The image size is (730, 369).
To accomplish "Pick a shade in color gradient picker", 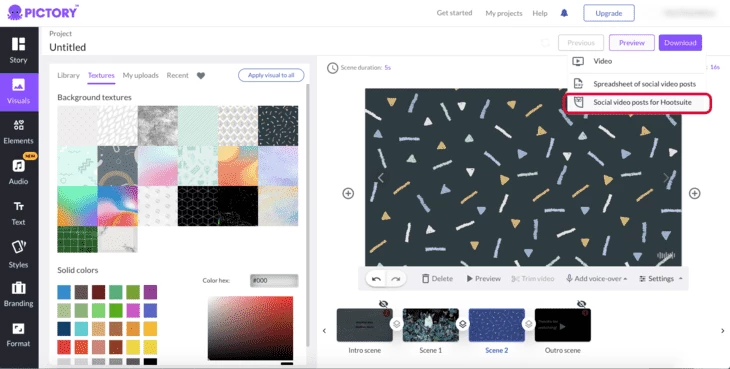I will [250, 328].
